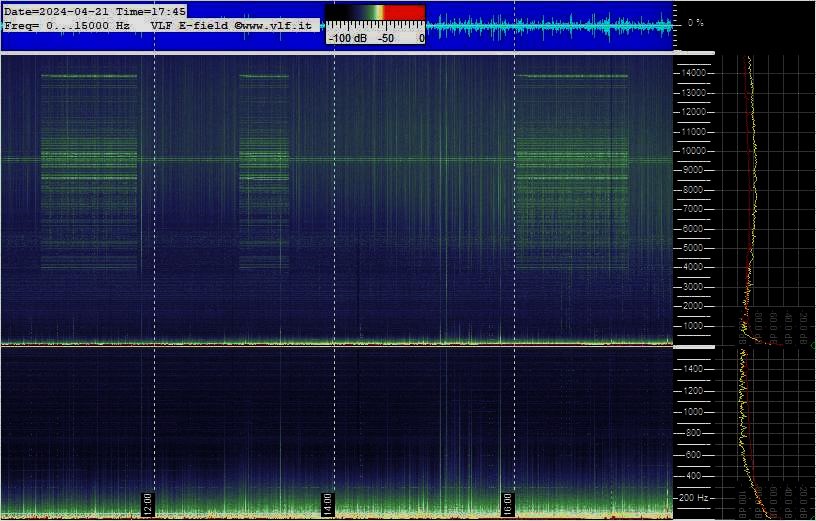Click the 600 label on lower axis

(x=693, y=455)
